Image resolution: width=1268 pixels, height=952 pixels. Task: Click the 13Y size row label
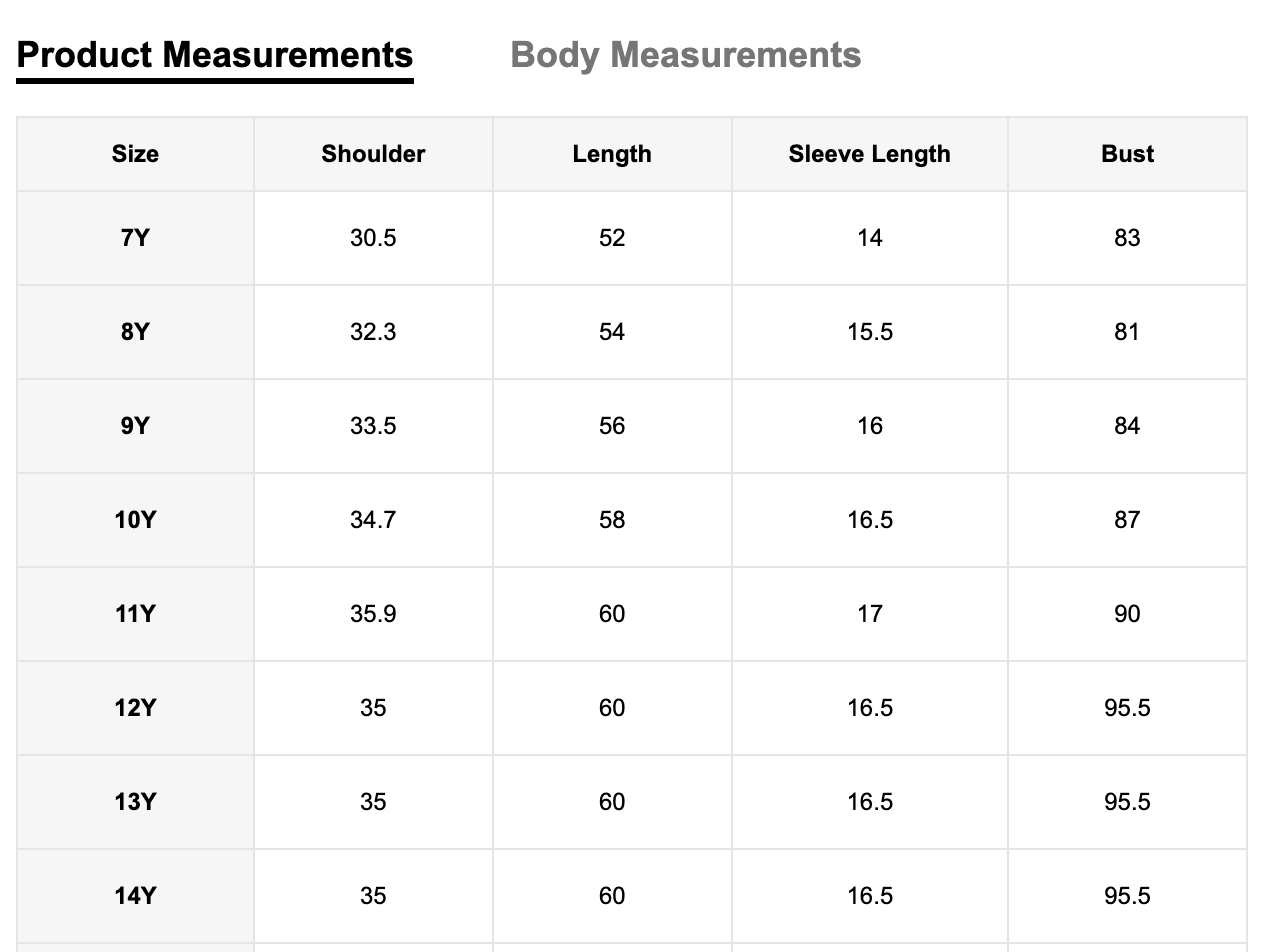click(x=135, y=802)
